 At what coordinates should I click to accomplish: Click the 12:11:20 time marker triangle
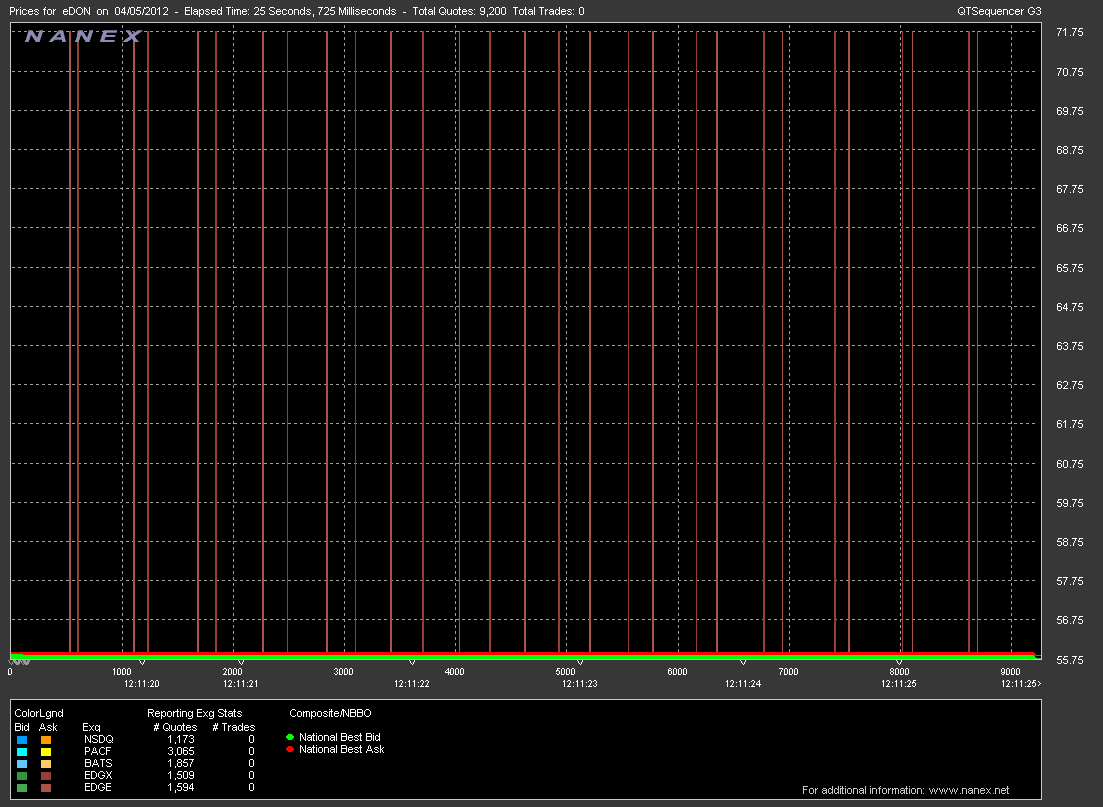(142, 663)
